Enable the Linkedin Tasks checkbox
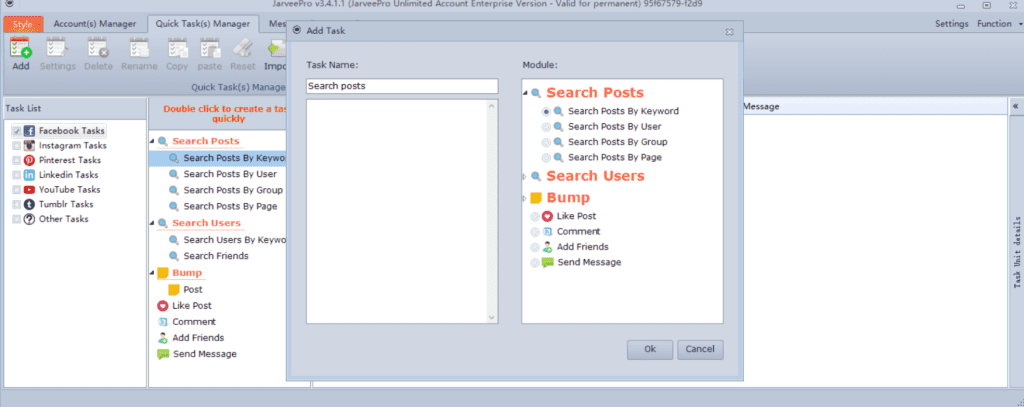This screenshot has height=407, width=1024. 16,175
